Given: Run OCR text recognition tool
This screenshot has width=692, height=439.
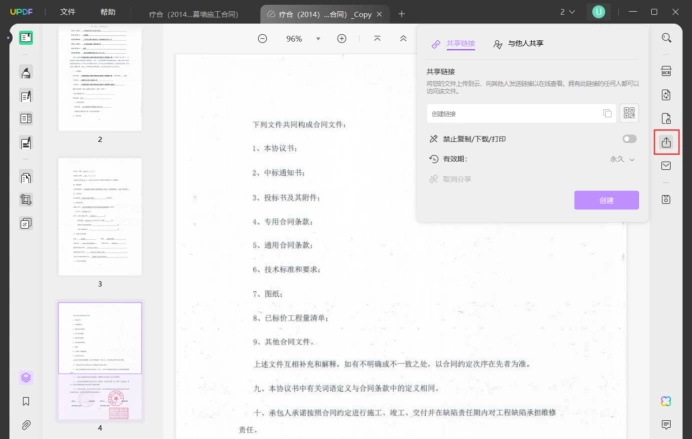Looking at the screenshot, I should coord(666,71).
